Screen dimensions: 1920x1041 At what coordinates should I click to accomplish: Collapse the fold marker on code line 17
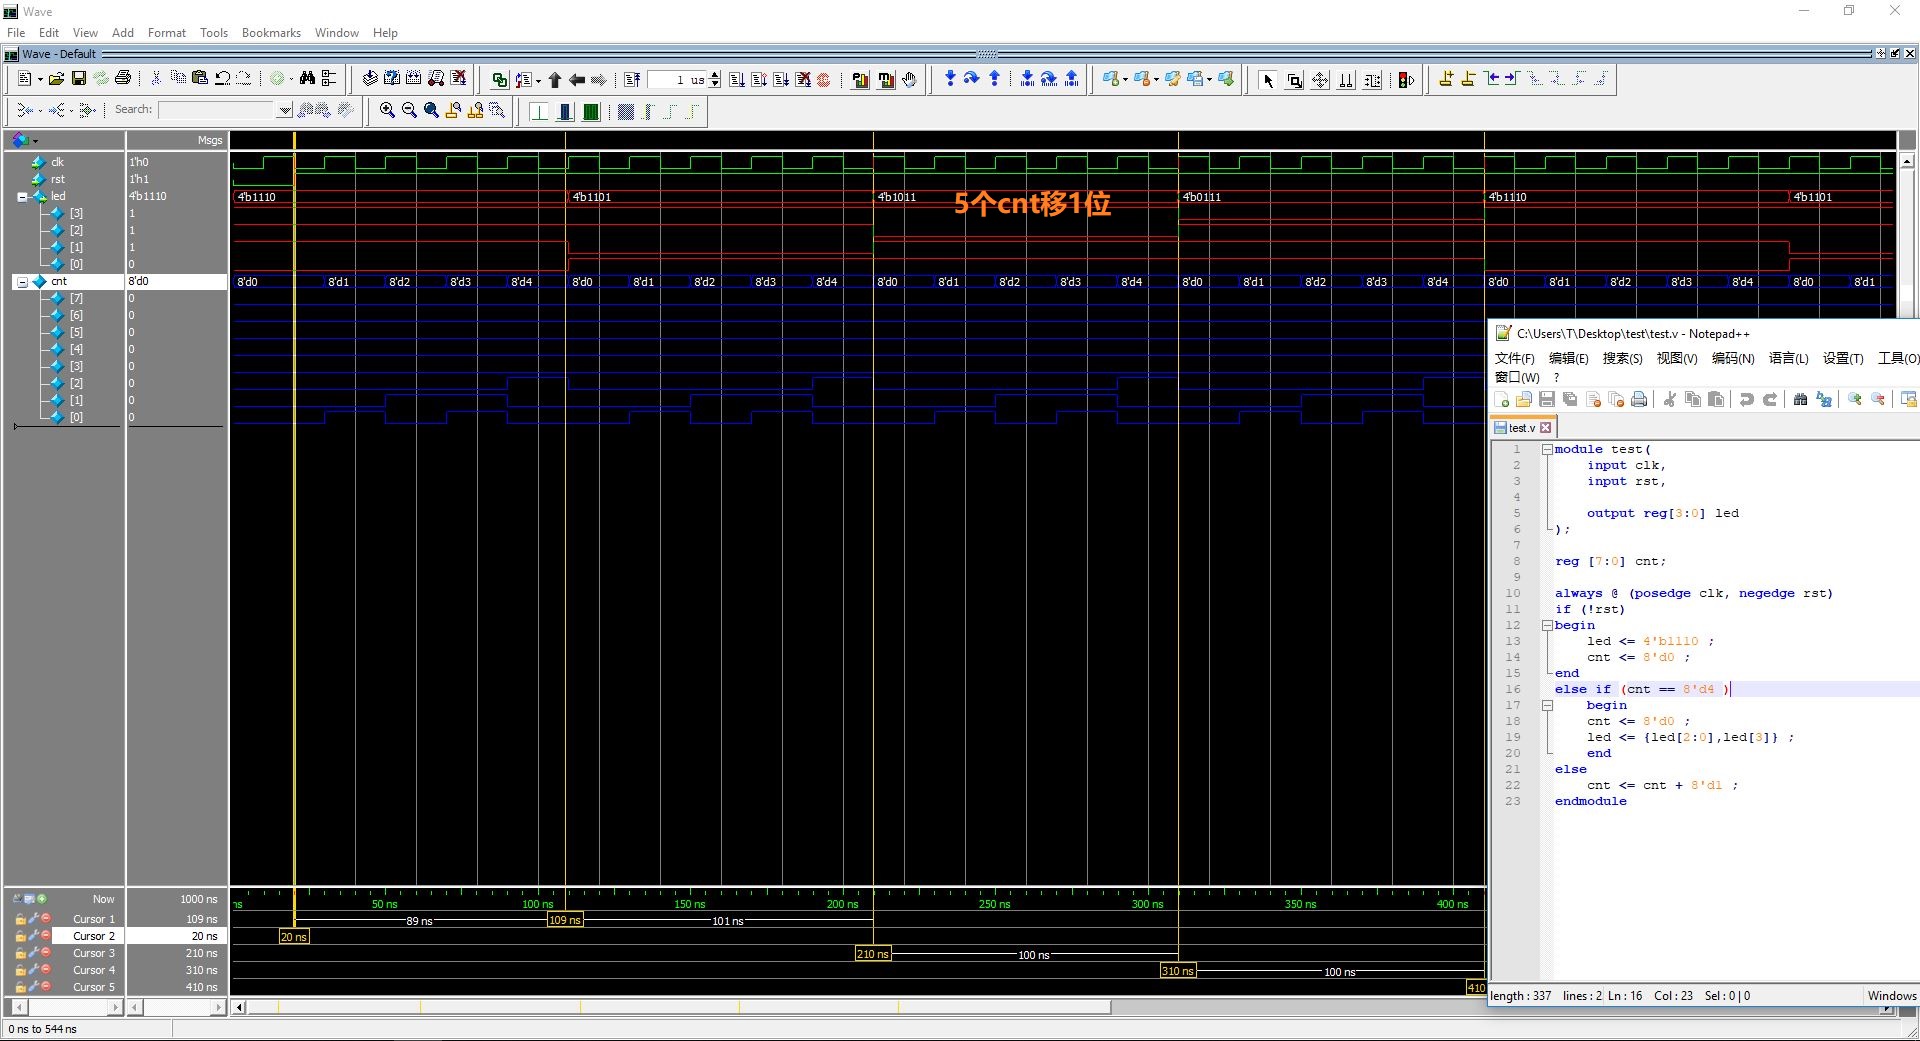[x=1547, y=706]
